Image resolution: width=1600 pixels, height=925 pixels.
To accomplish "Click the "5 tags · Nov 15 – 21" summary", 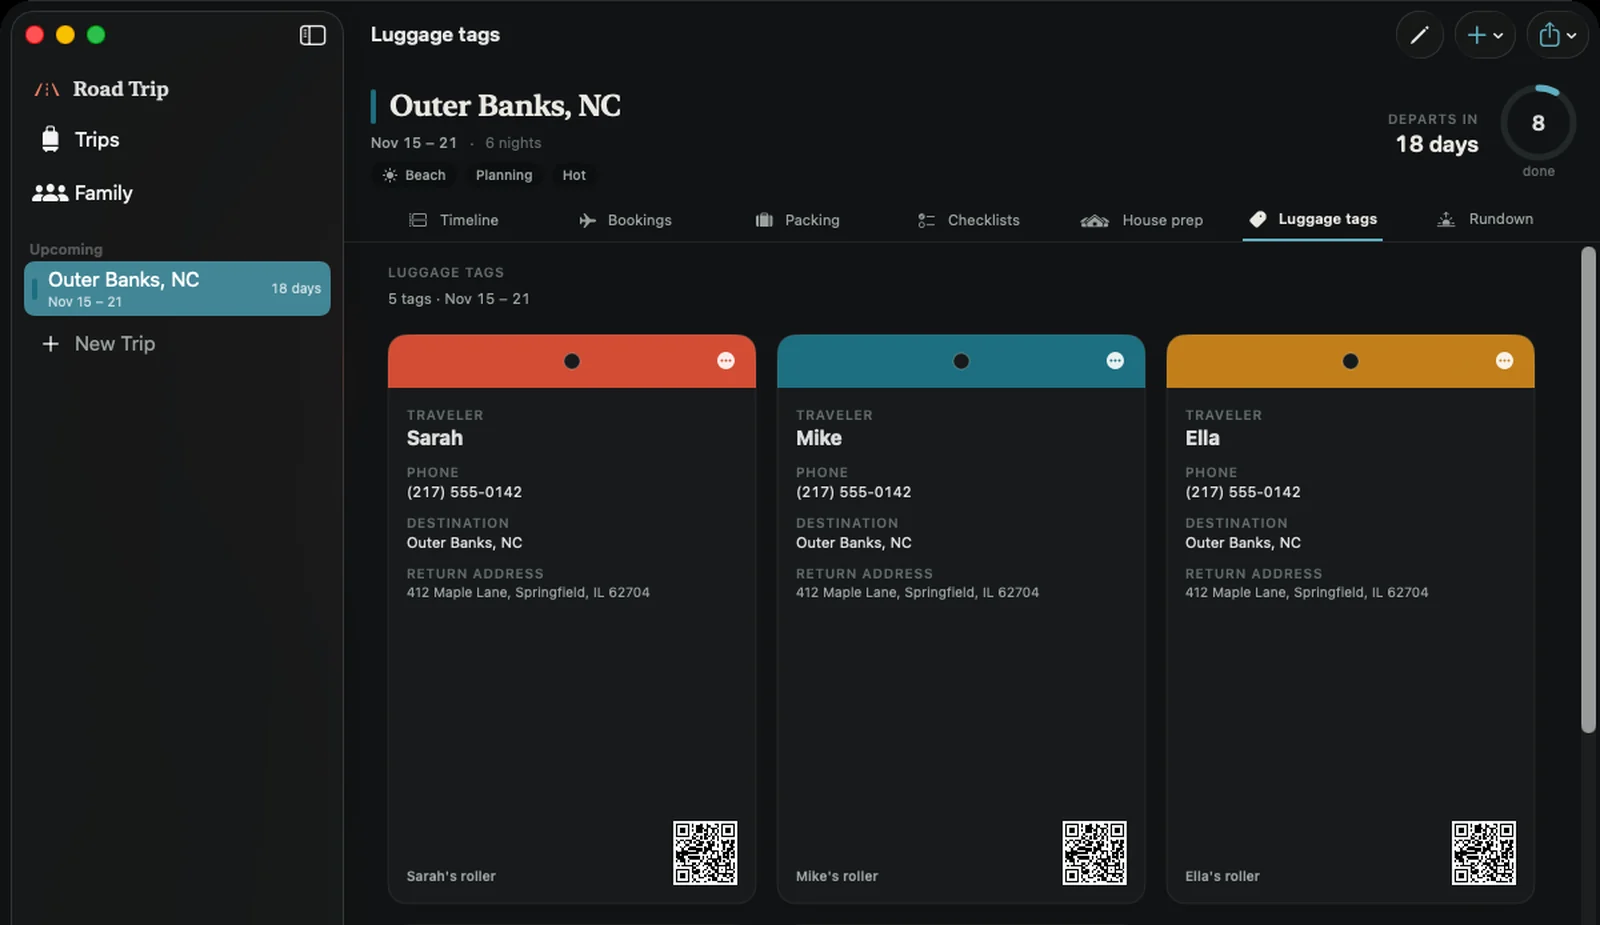I will click(x=459, y=299).
